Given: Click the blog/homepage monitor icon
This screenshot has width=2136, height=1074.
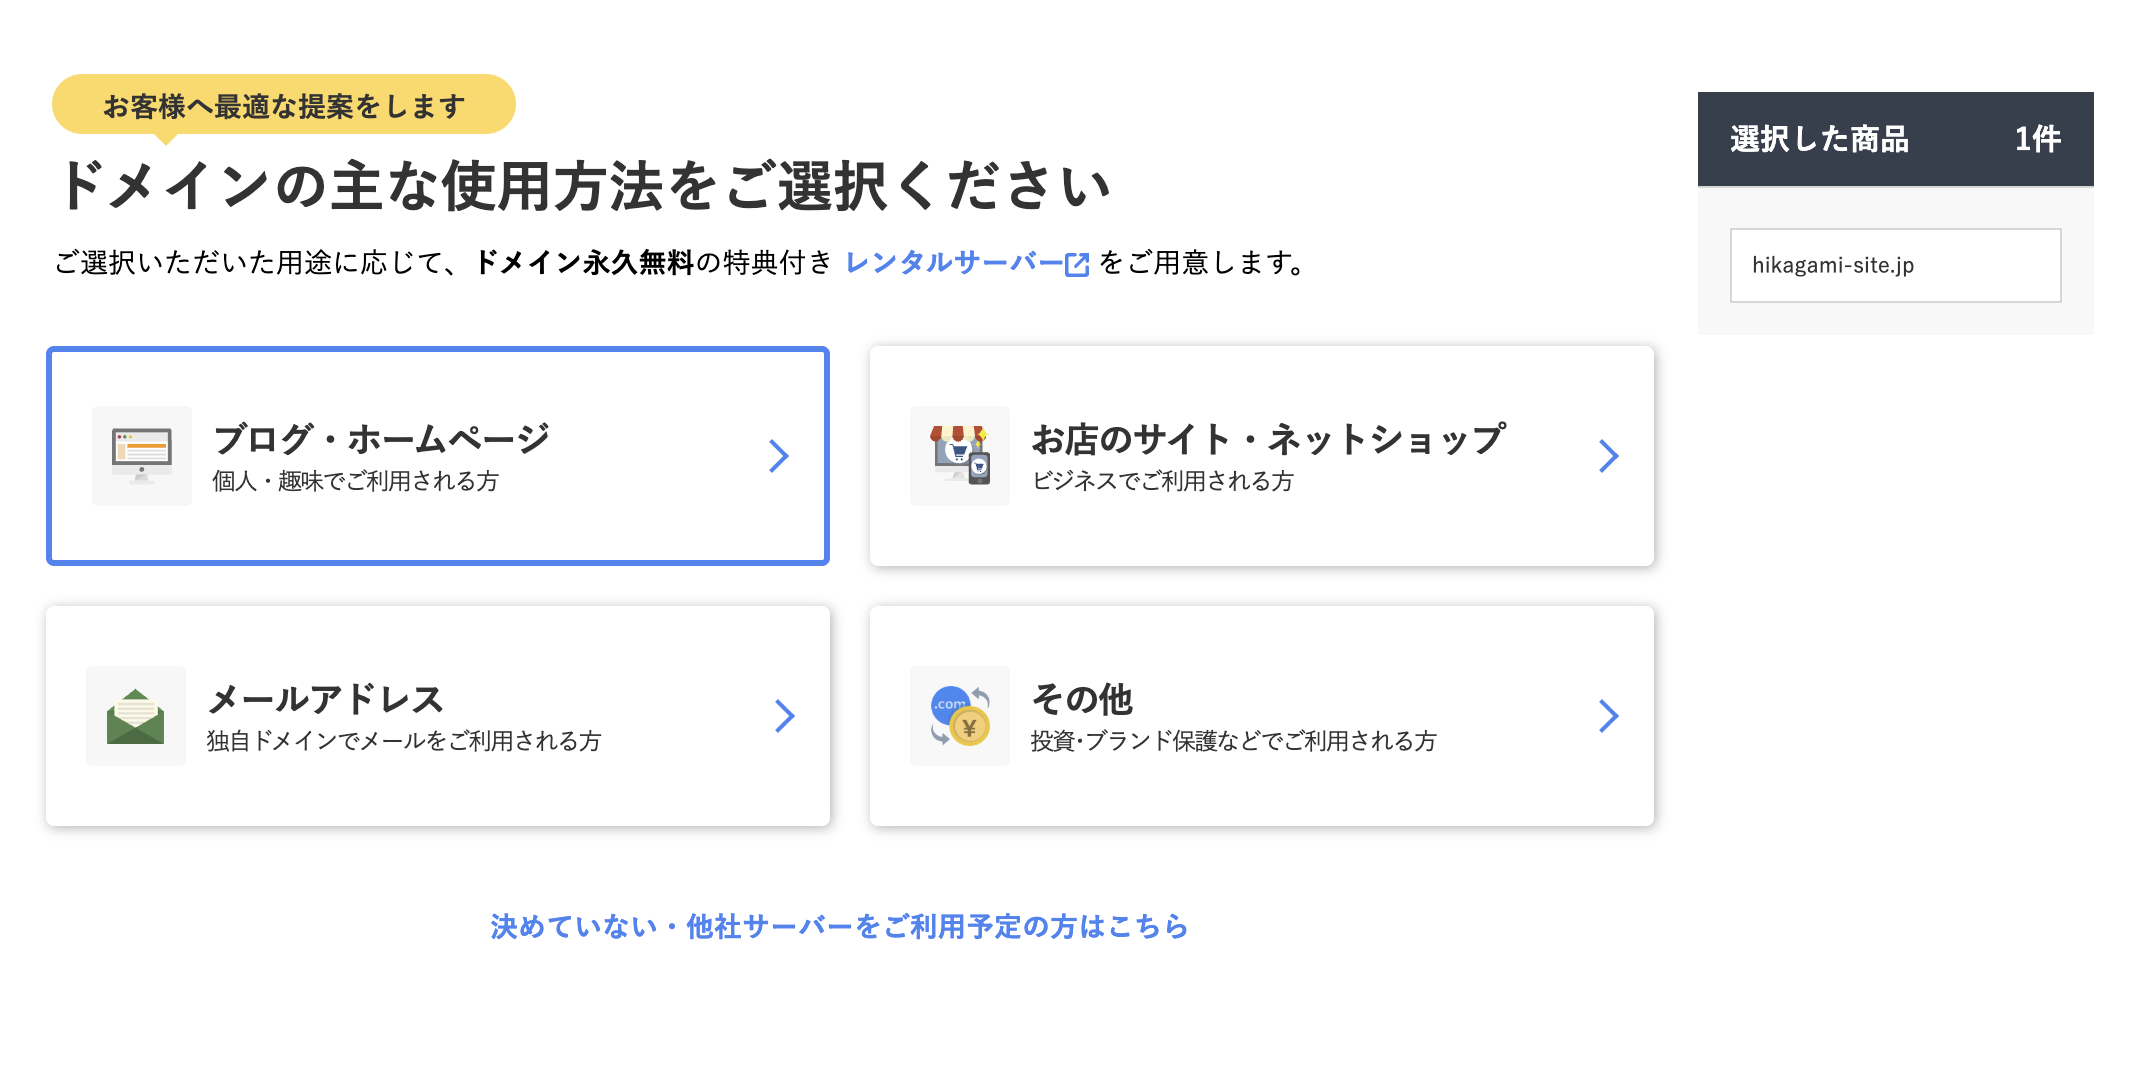Looking at the screenshot, I should tap(141, 456).
